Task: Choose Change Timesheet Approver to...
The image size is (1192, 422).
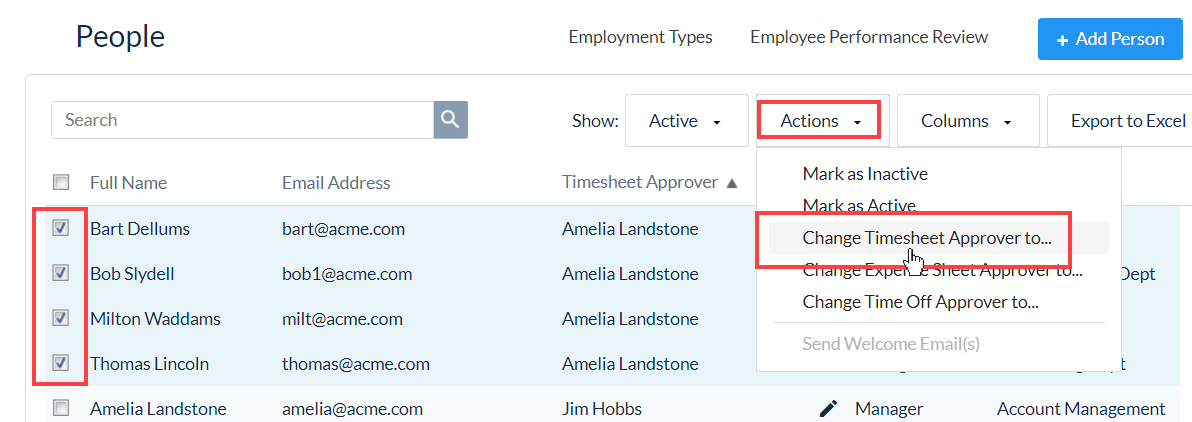Action: [x=927, y=238]
